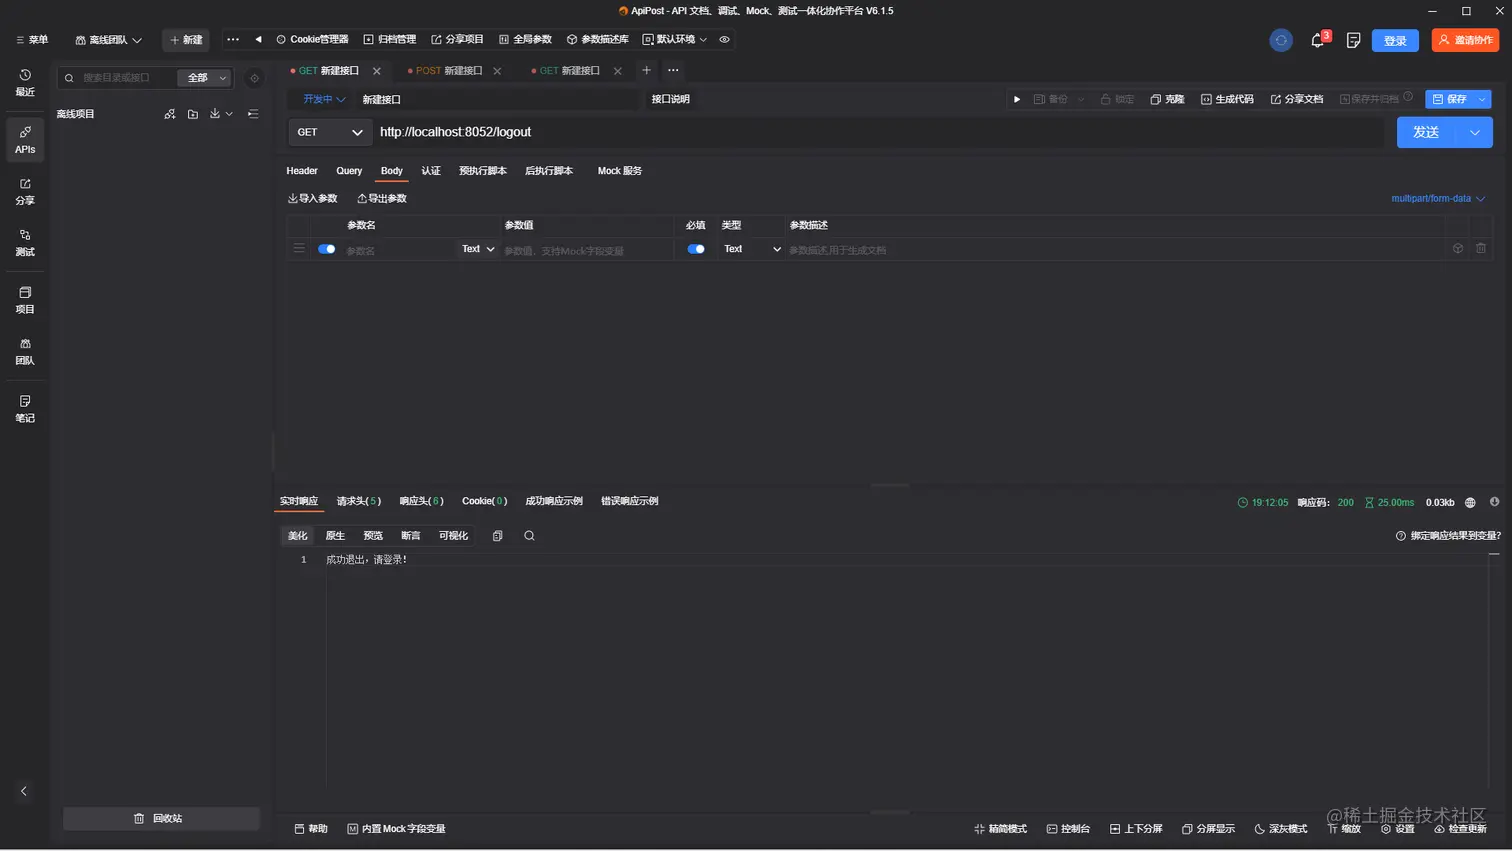The height and width of the screenshot is (851, 1512).
Task: Toggle the 必填 required switch for parameter
Action: [x=695, y=249]
